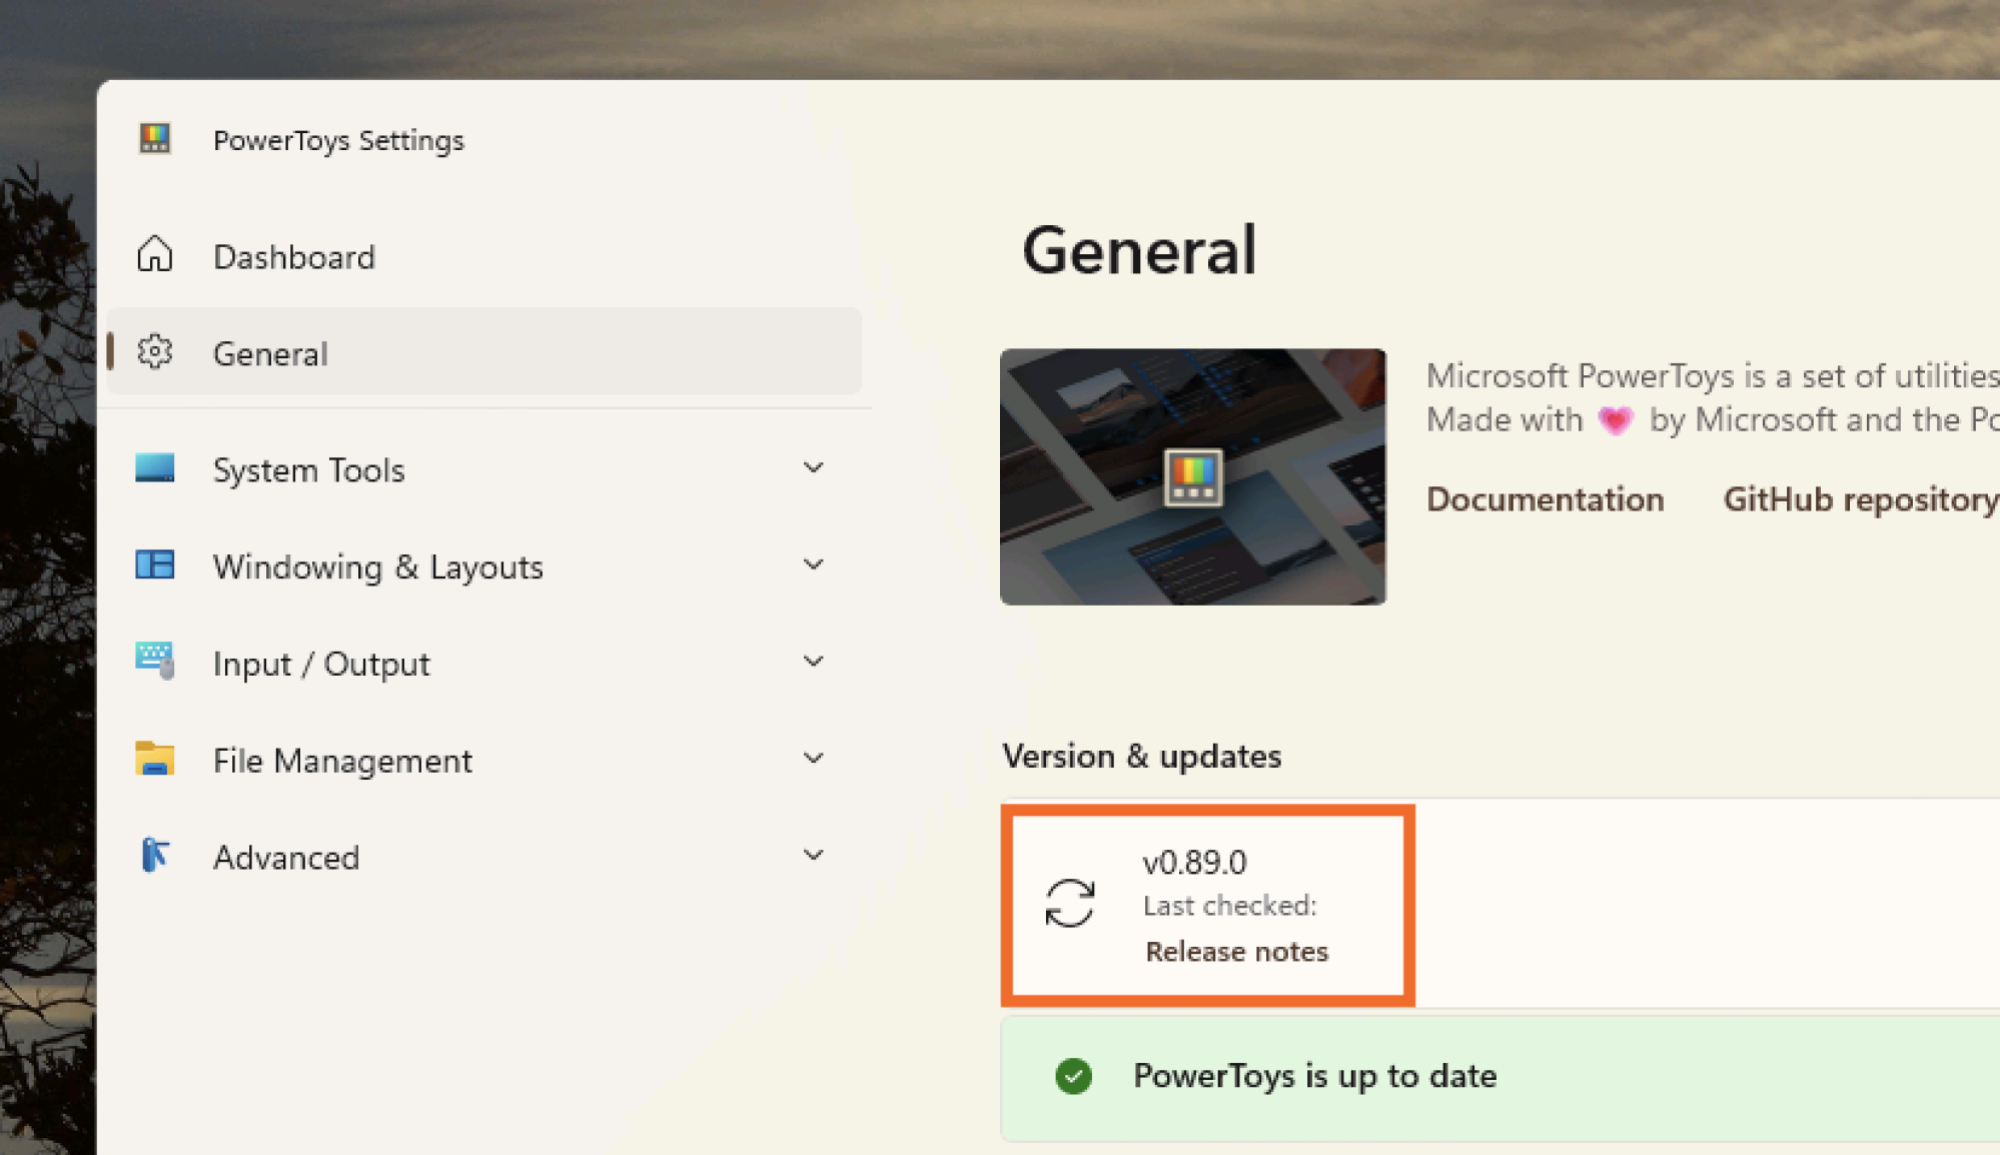Click the Dashboard home icon
Image resolution: width=2000 pixels, height=1155 pixels.
155,255
